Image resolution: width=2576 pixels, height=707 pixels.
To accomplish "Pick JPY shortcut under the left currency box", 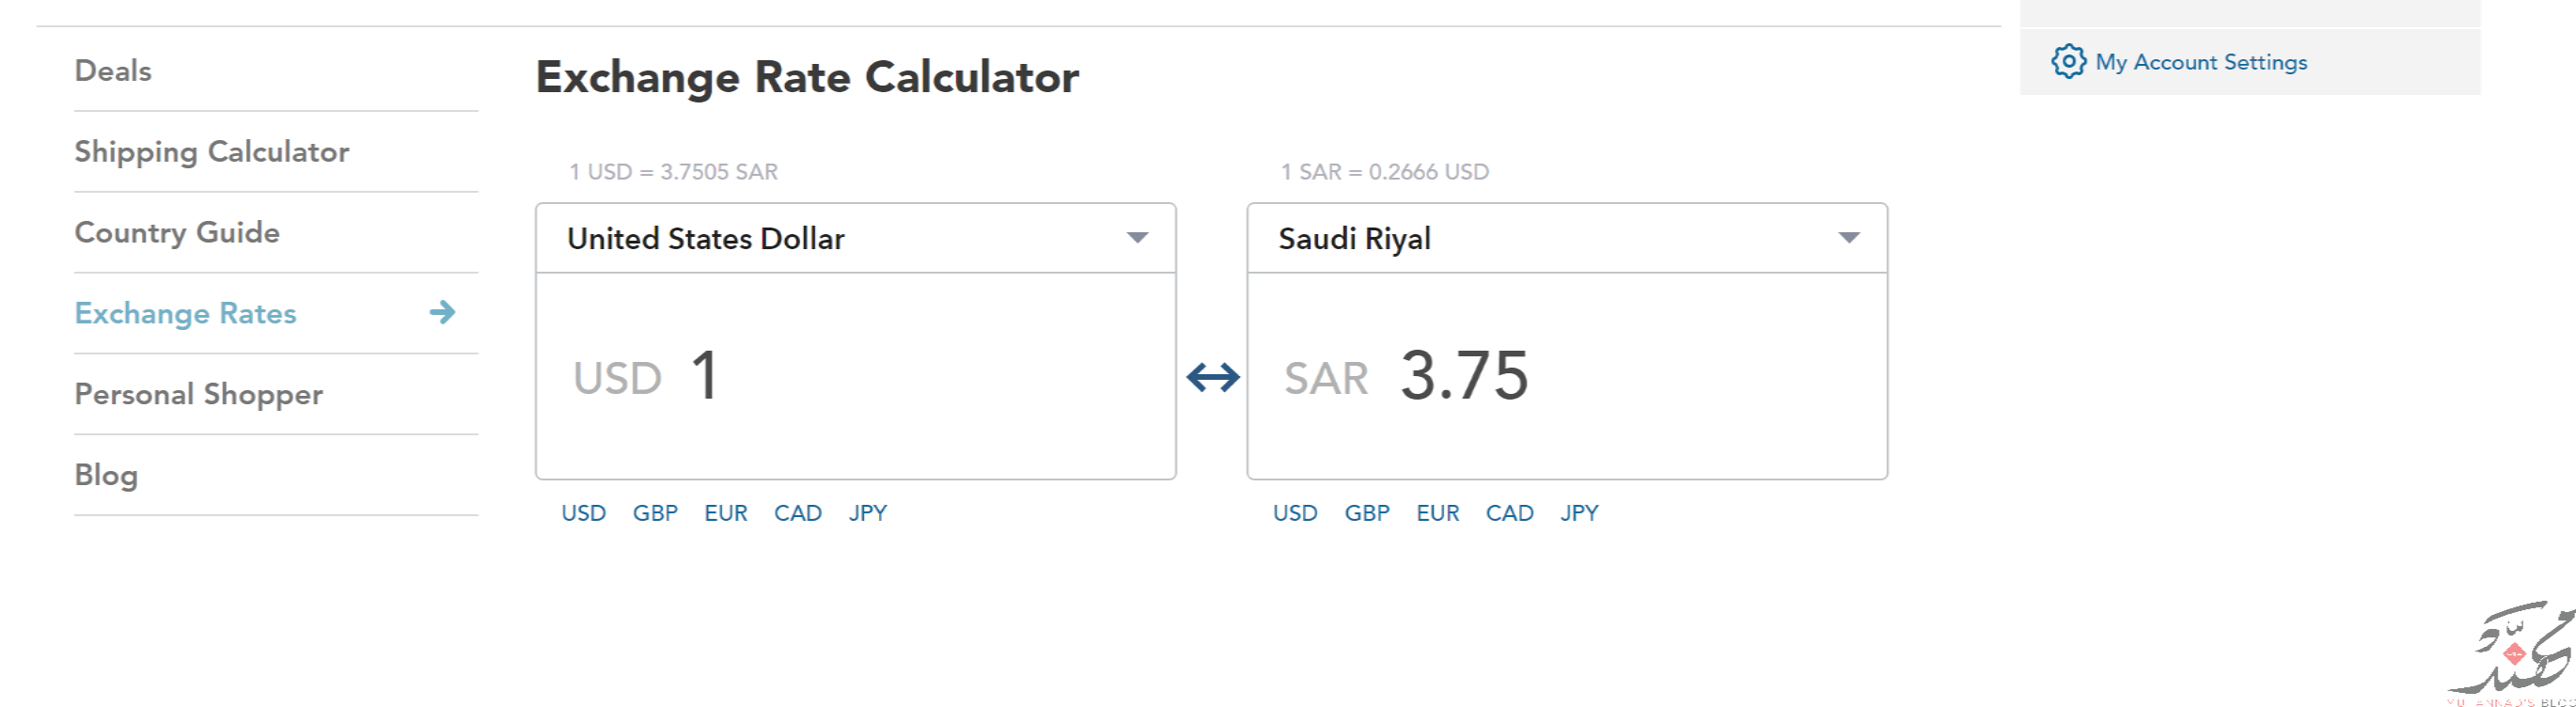I will [x=868, y=513].
